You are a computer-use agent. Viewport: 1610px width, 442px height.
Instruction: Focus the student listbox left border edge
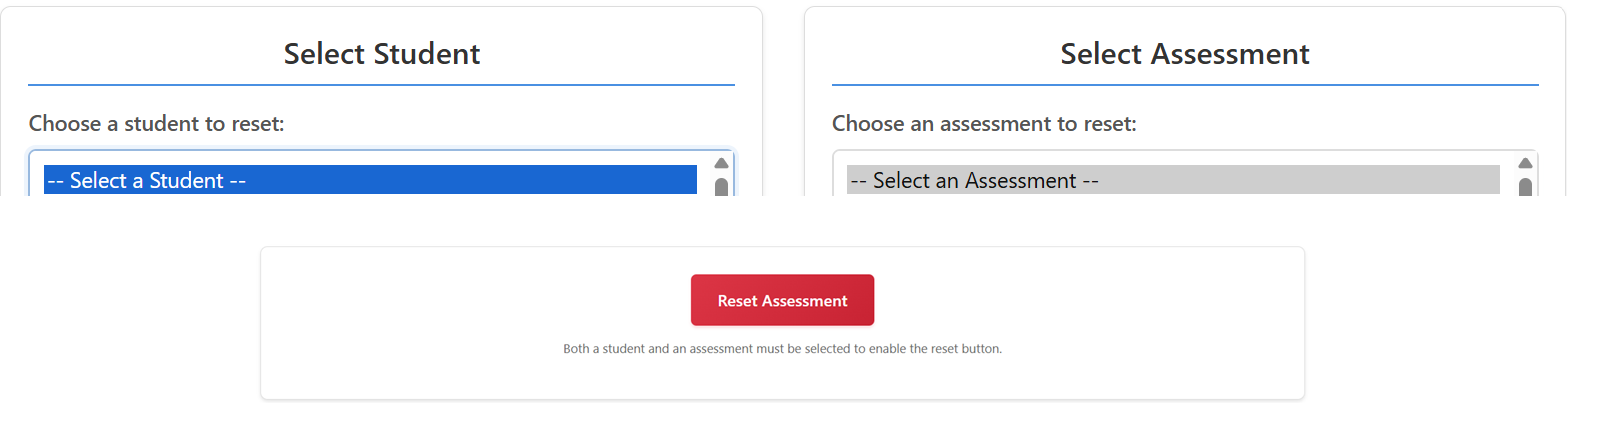(x=30, y=175)
